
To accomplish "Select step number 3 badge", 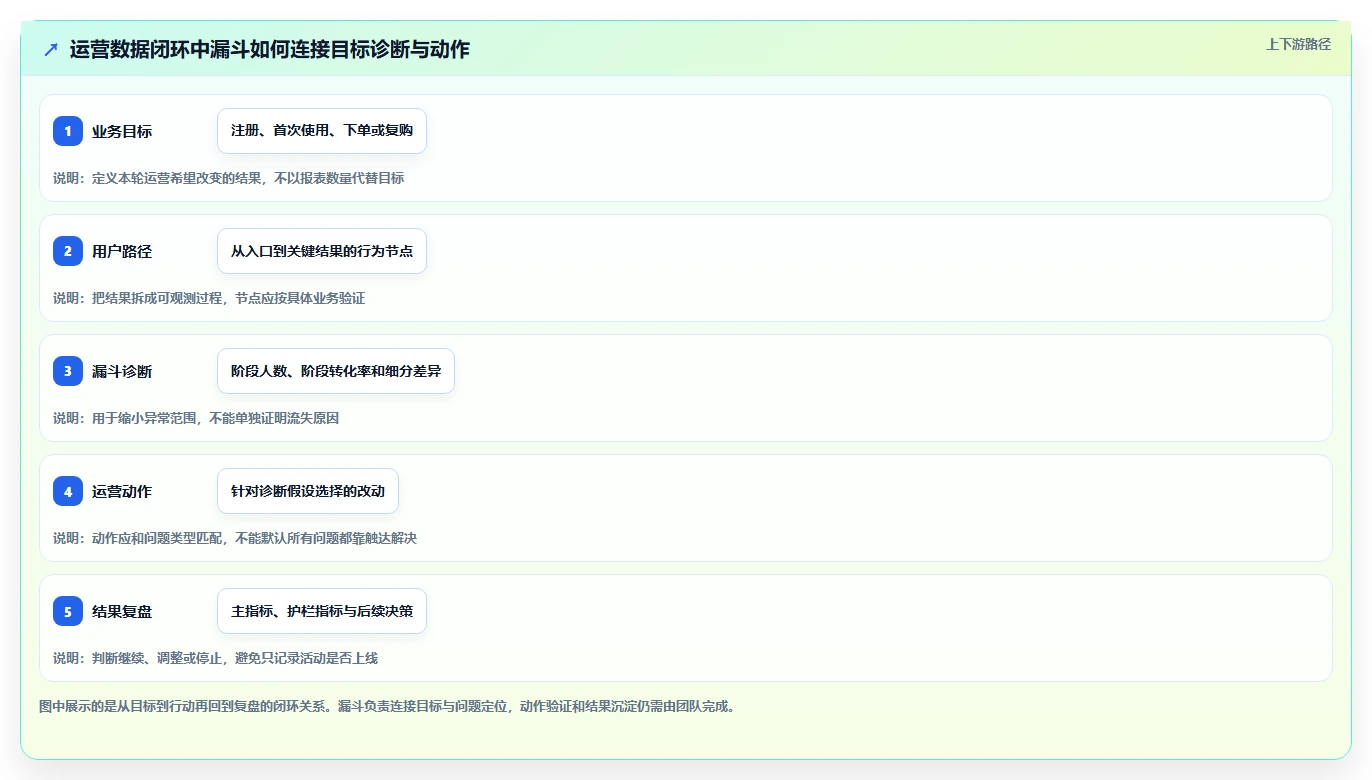I will [x=68, y=371].
